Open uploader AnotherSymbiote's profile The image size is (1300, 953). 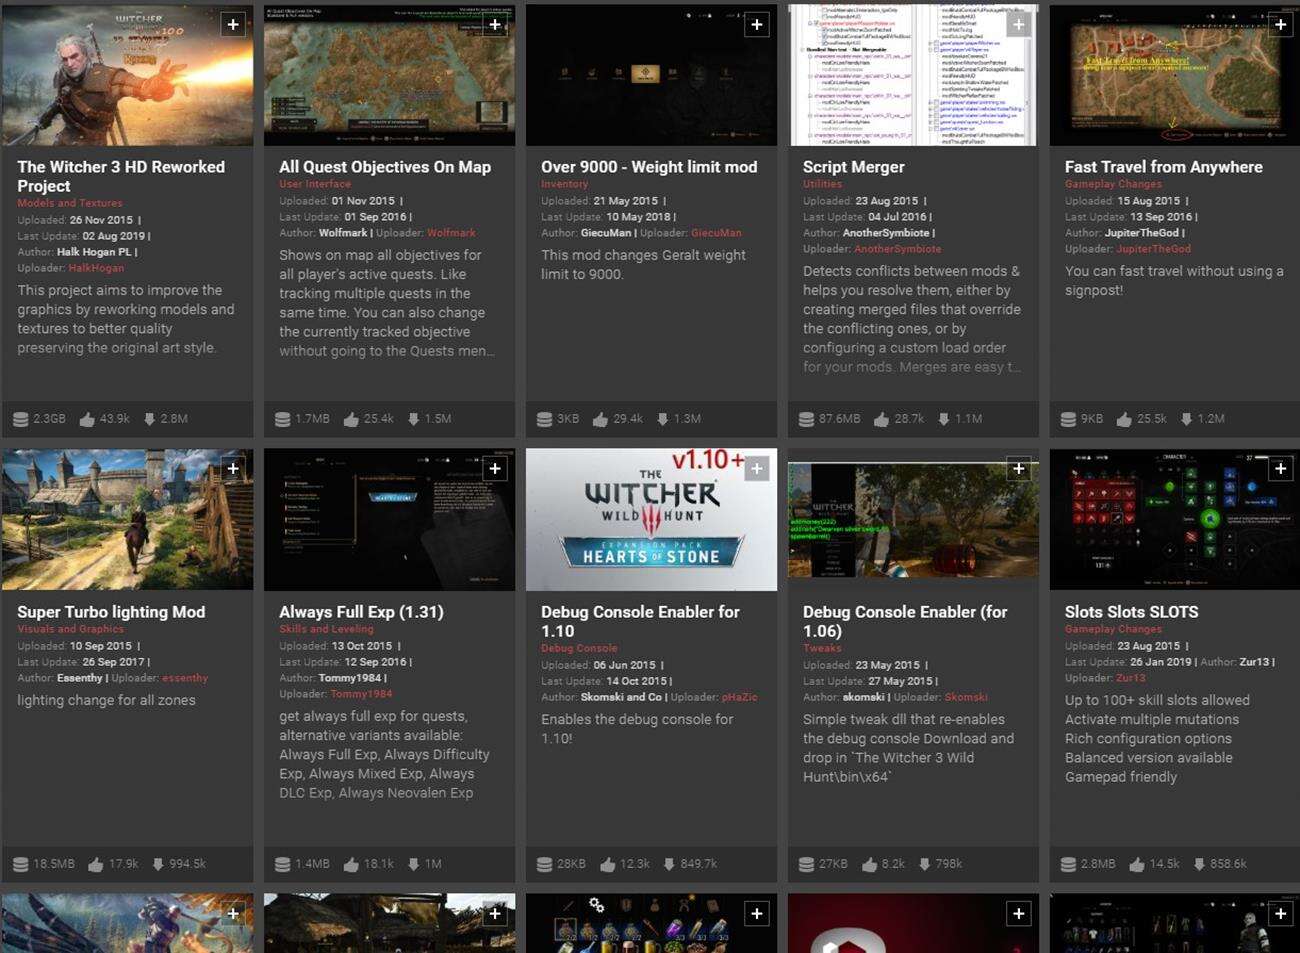point(897,249)
